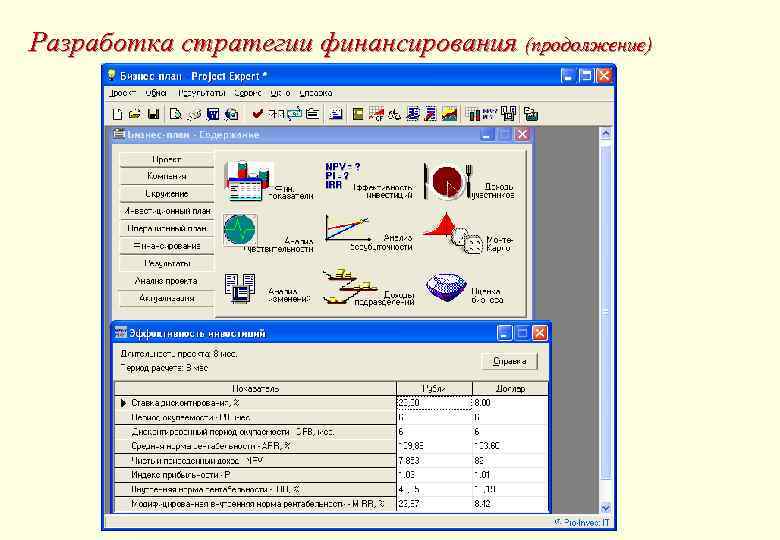Click the page preview toolbar icon
Image resolution: width=780 pixels, height=540 pixels.
175,114
